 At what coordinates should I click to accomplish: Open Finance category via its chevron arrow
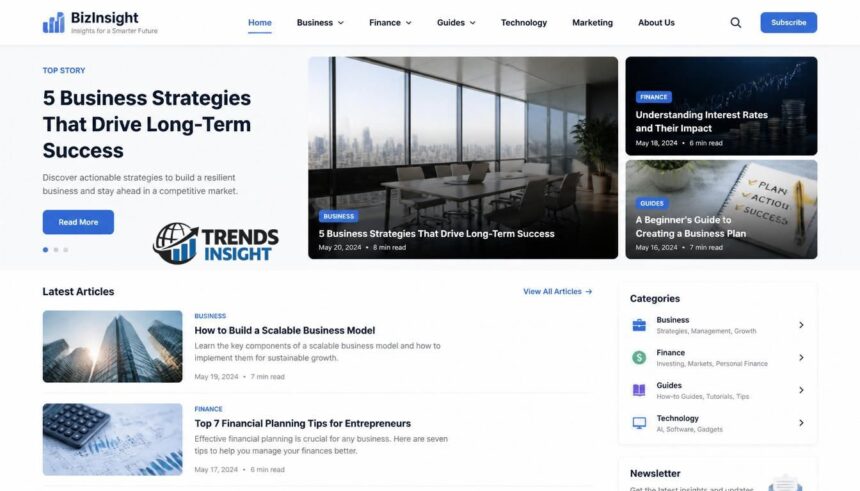[801, 358]
